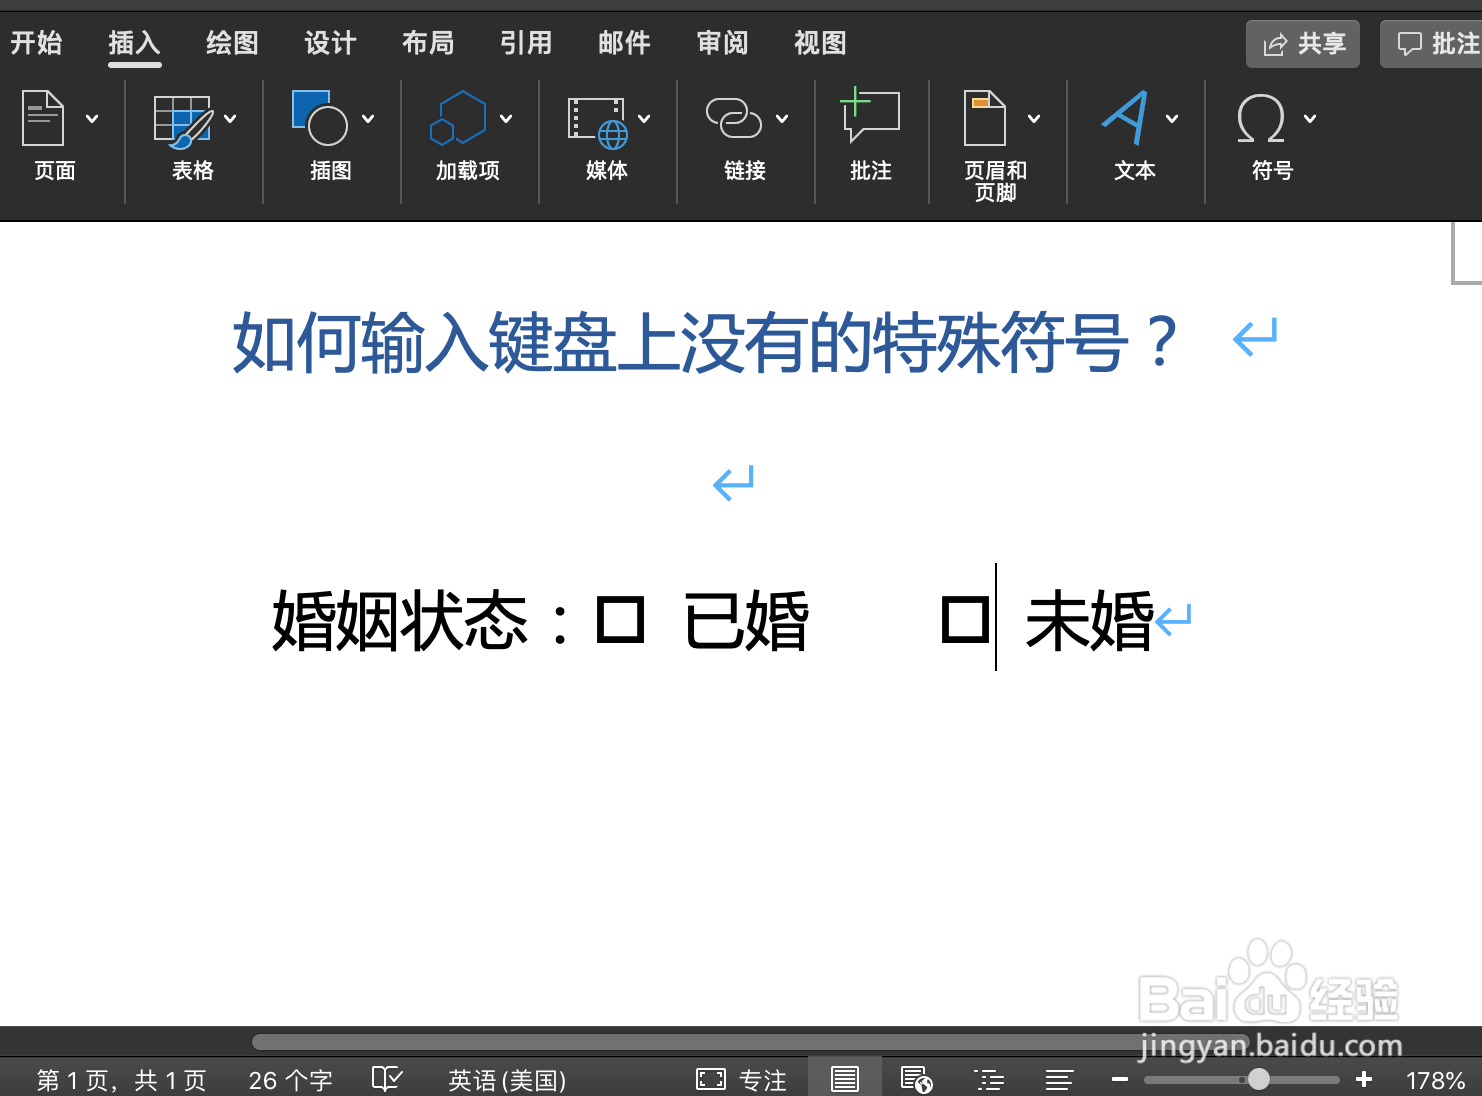
Task: Click the Header and Footer (页眉和页脚) icon
Action: pyautogui.click(x=985, y=118)
